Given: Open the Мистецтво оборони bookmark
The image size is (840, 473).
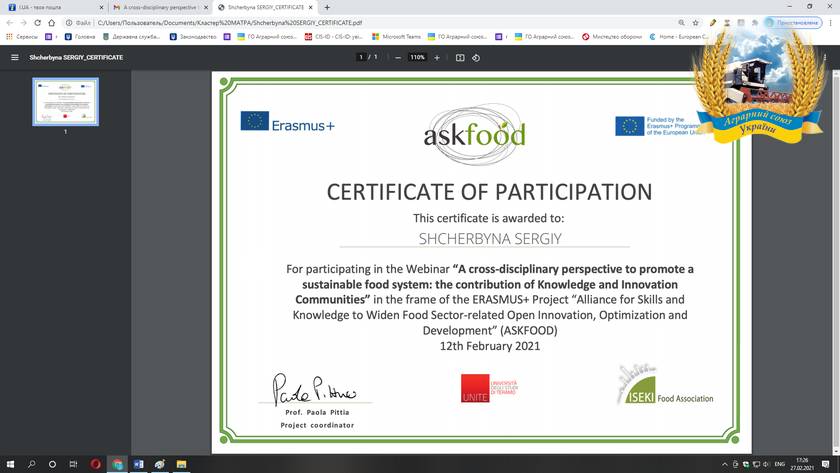Looking at the screenshot, I should [x=612, y=36].
